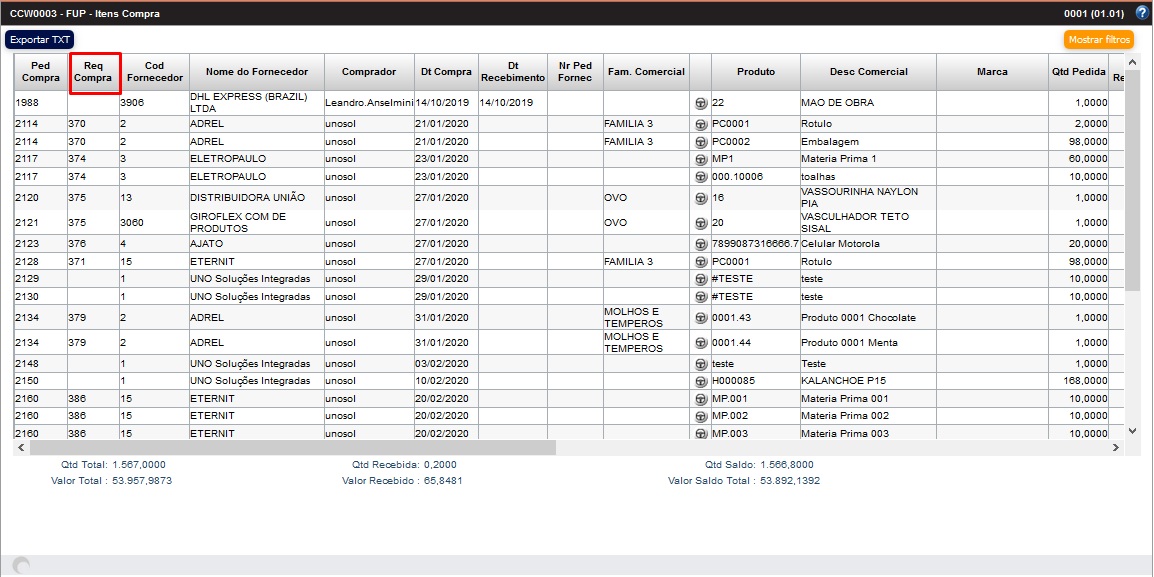Click the Nome do Fornecedor column header
This screenshot has height=577, width=1154.
[256, 72]
